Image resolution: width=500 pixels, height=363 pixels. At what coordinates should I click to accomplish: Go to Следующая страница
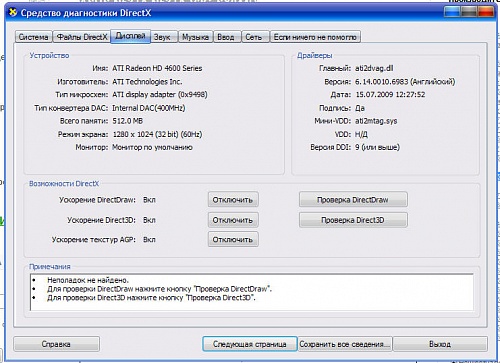[x=250, y=344]
